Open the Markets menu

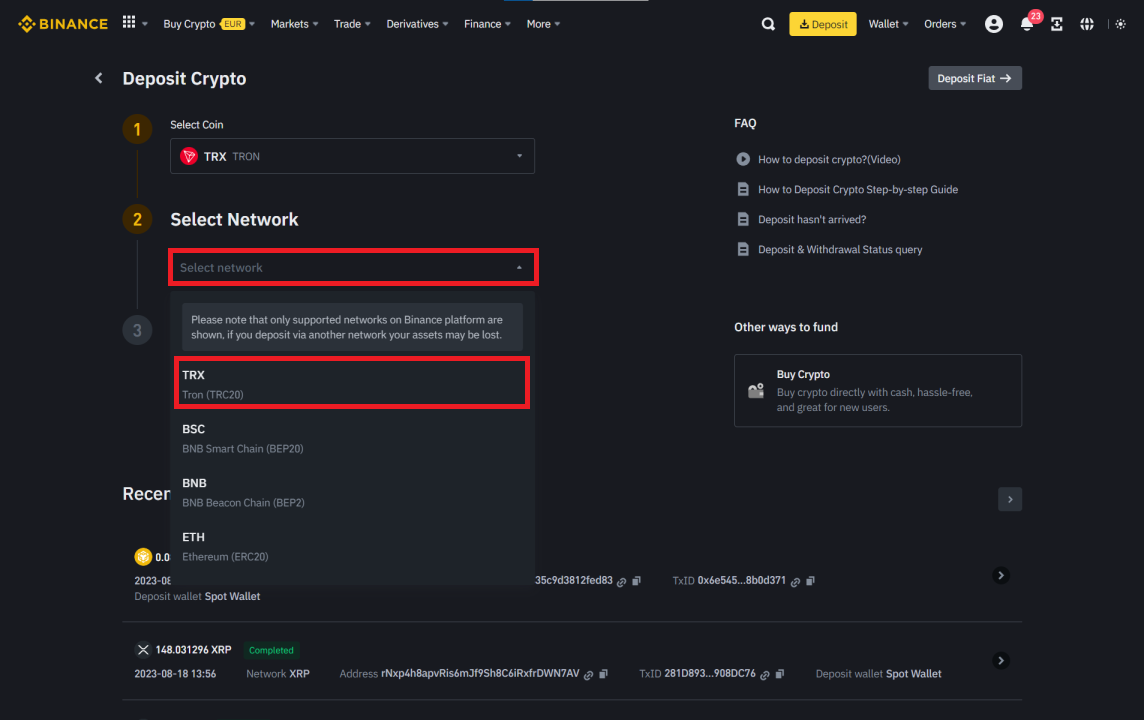pyautogui.click(x=294, y=24)
